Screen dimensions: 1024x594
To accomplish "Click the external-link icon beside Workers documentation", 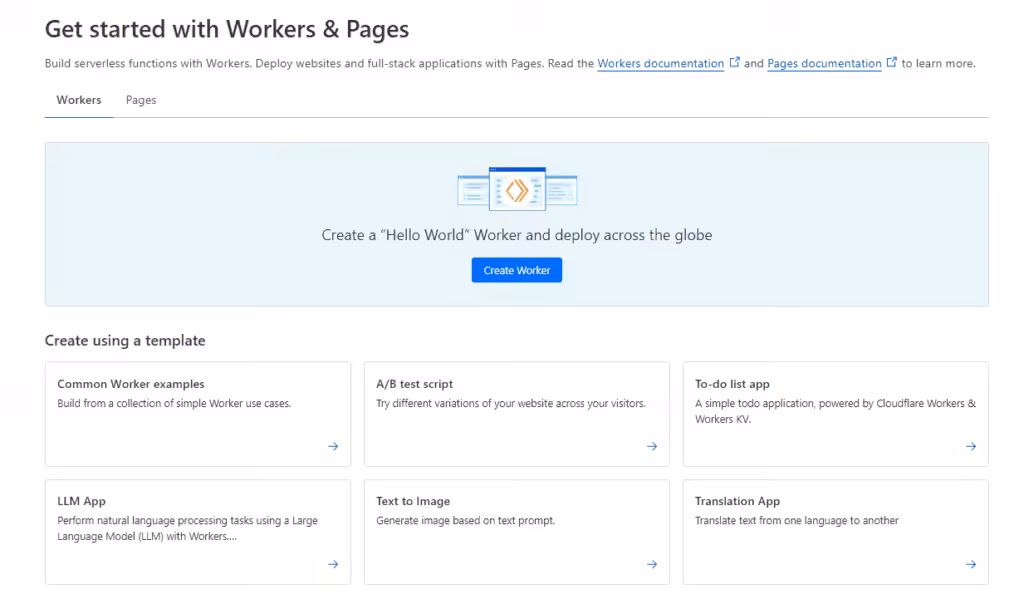I will (x=736, y=62).
